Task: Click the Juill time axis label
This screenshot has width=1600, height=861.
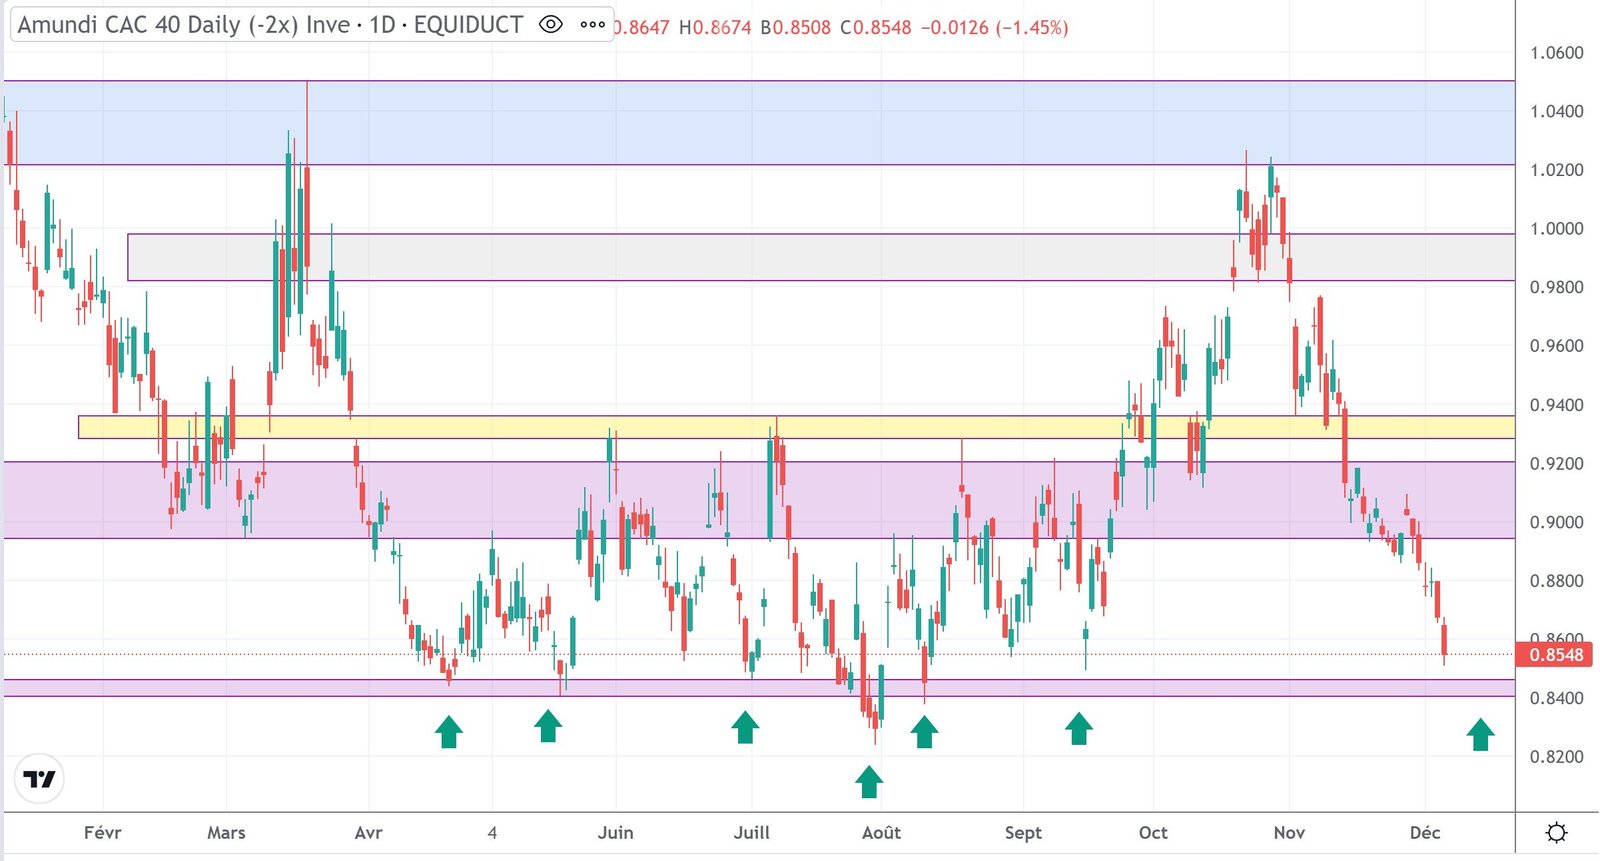Action: (752, 833)
